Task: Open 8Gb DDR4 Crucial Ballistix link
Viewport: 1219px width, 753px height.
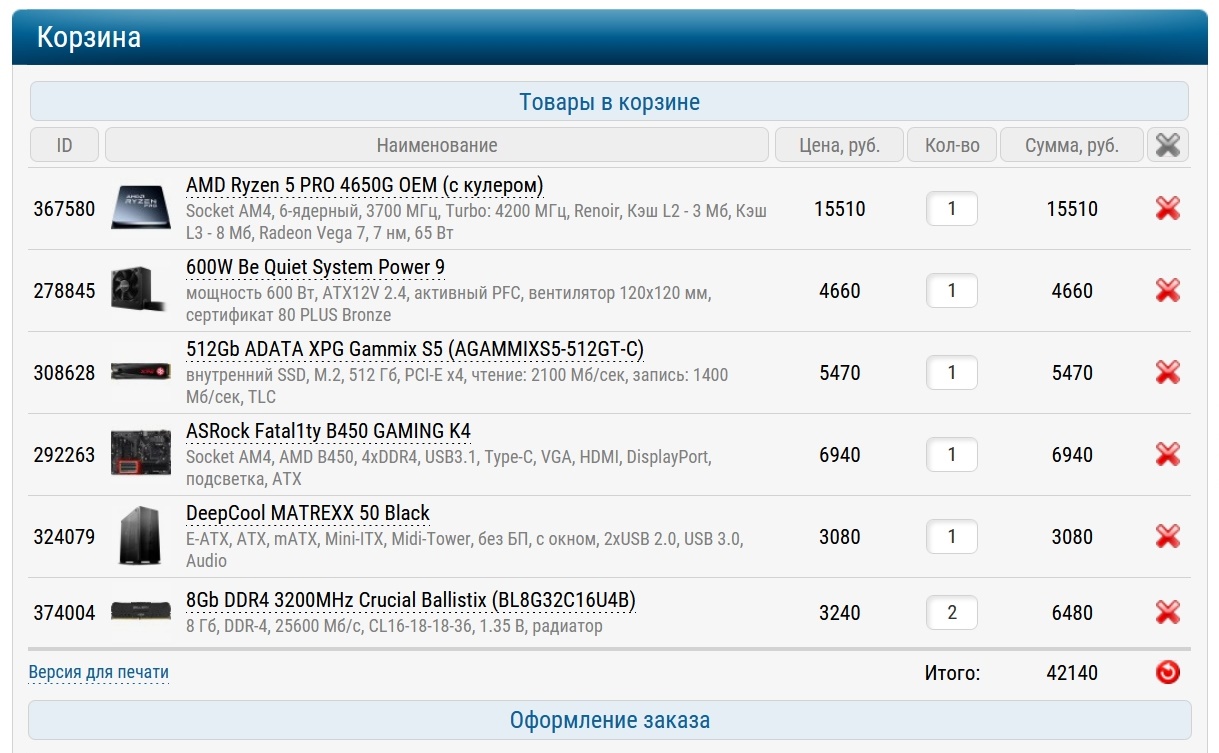Action: (411, 601)
